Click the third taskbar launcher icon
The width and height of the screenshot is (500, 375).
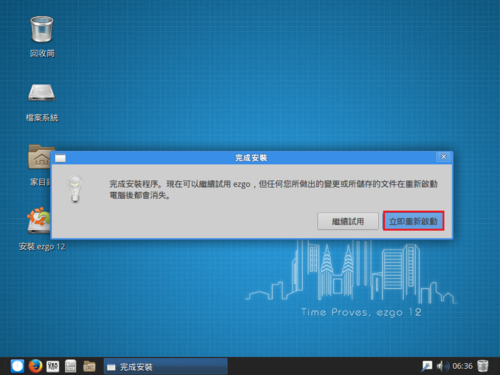pyautogui.click(x=53, y=366)
